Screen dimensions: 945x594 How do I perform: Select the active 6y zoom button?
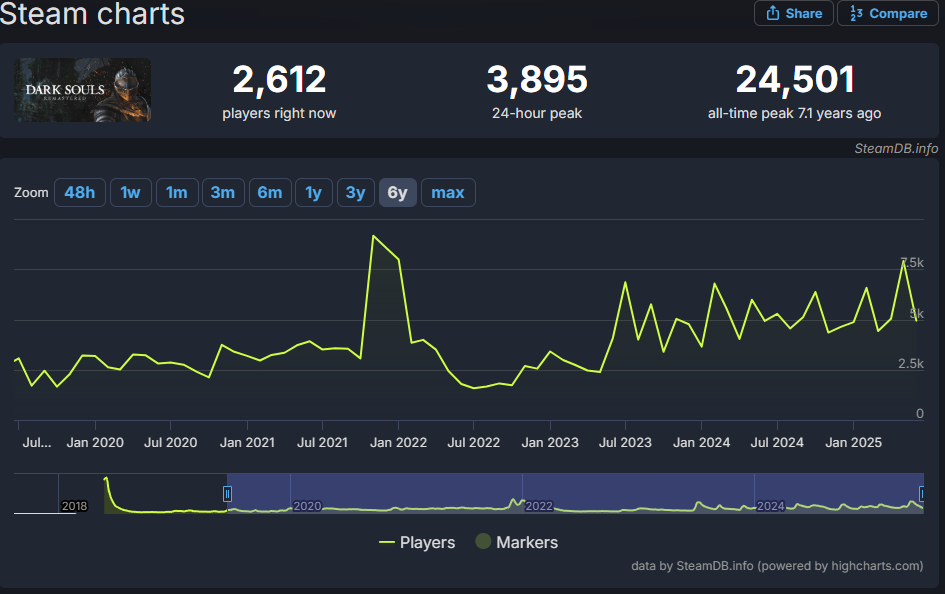click(398, 193)
